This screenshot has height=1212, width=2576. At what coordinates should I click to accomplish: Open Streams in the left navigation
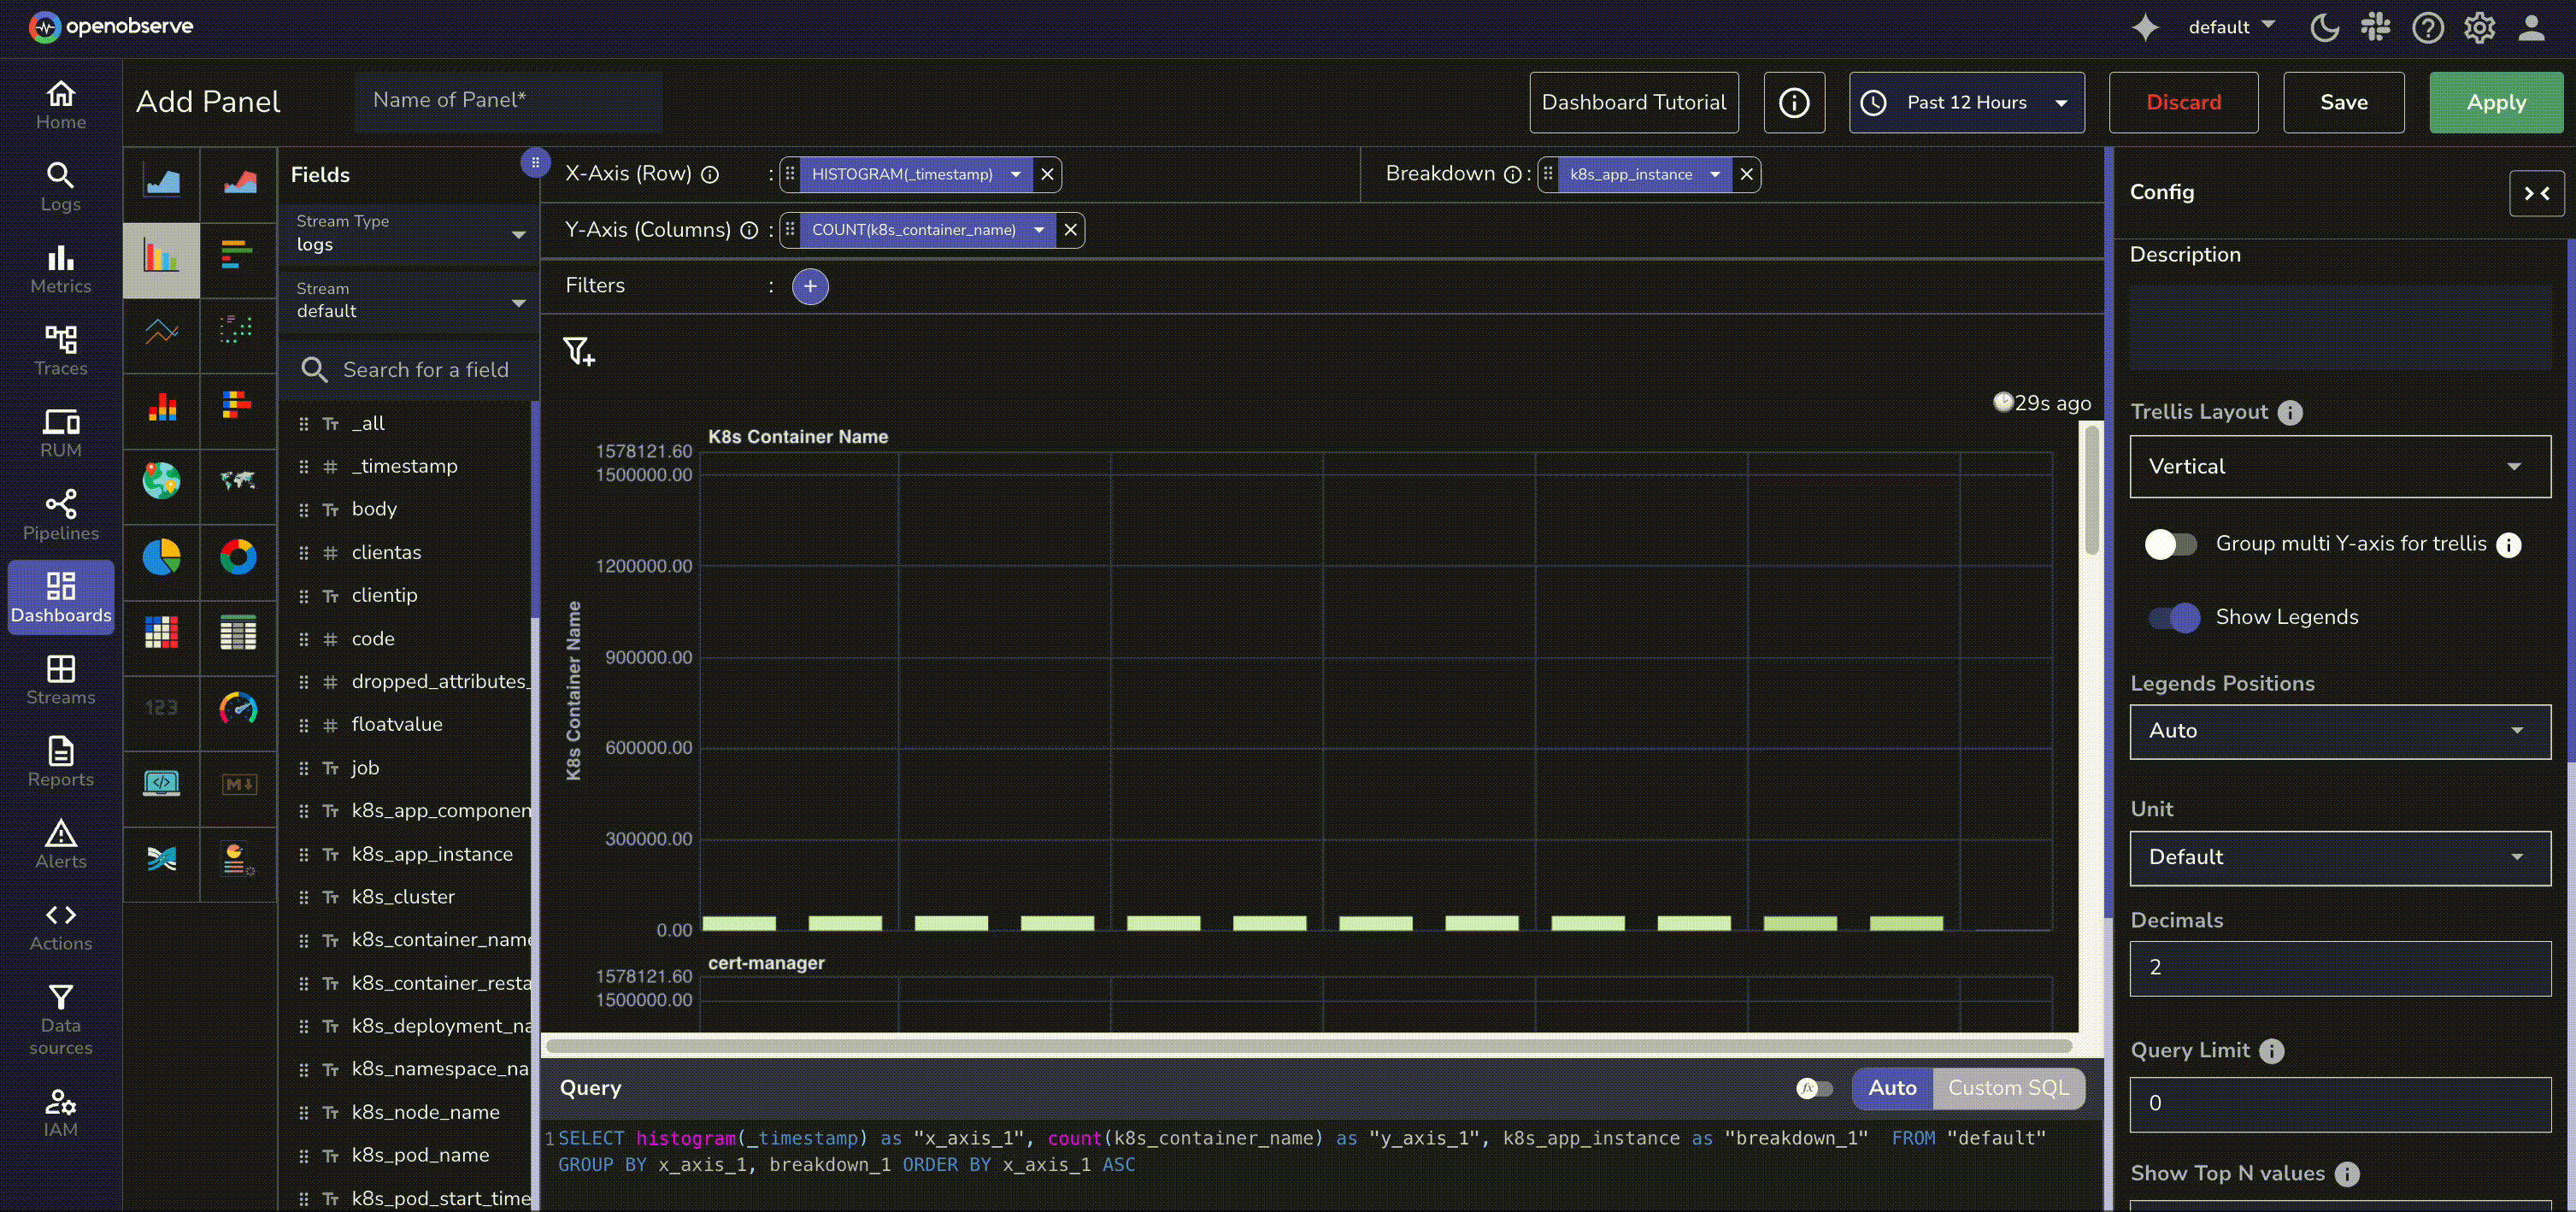(61, 679)
